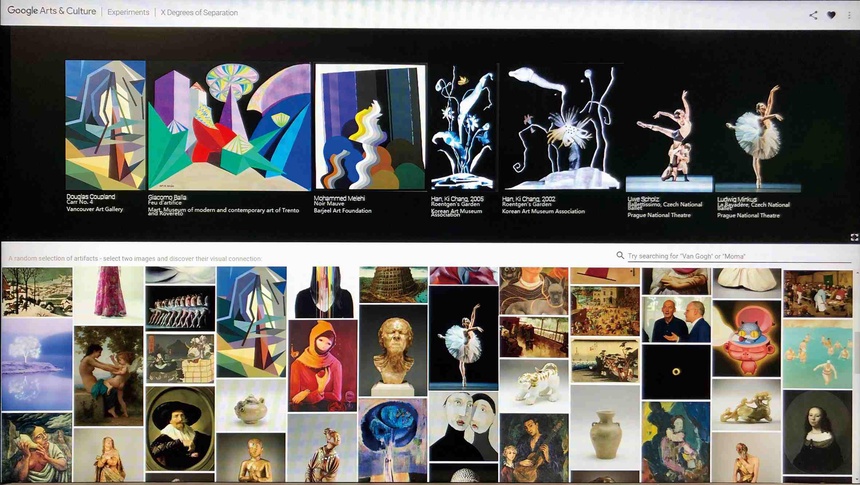860x485 pixels.
Task: Open the share icon in header
Action: (813, 15)
